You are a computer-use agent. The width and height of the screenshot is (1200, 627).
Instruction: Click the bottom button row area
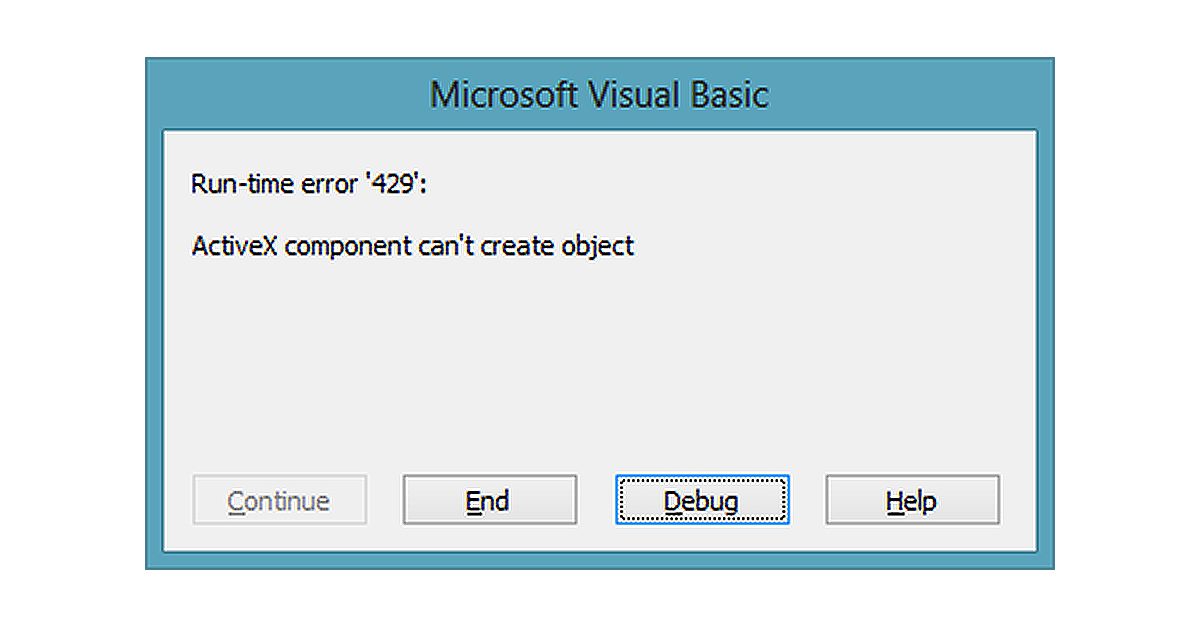click(600, 500)
